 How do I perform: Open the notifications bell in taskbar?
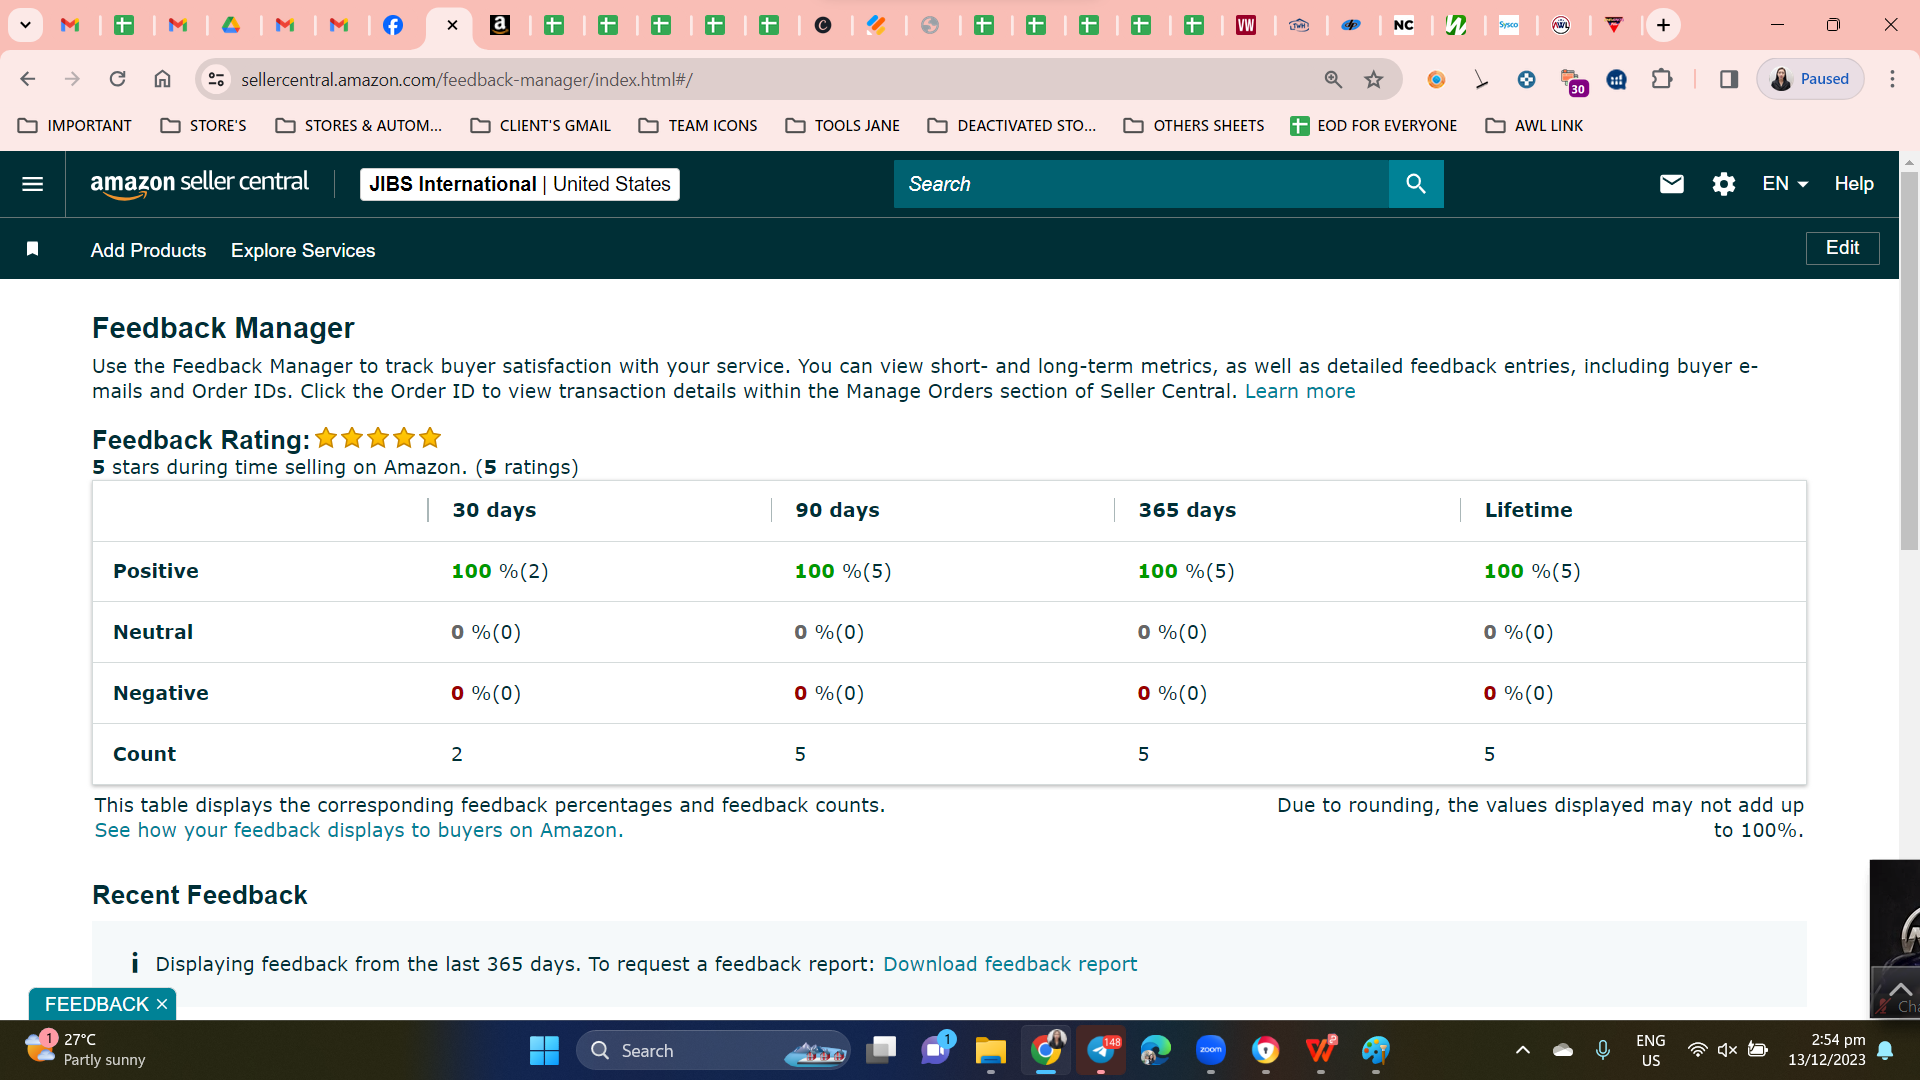[x=1885, y=1050]
